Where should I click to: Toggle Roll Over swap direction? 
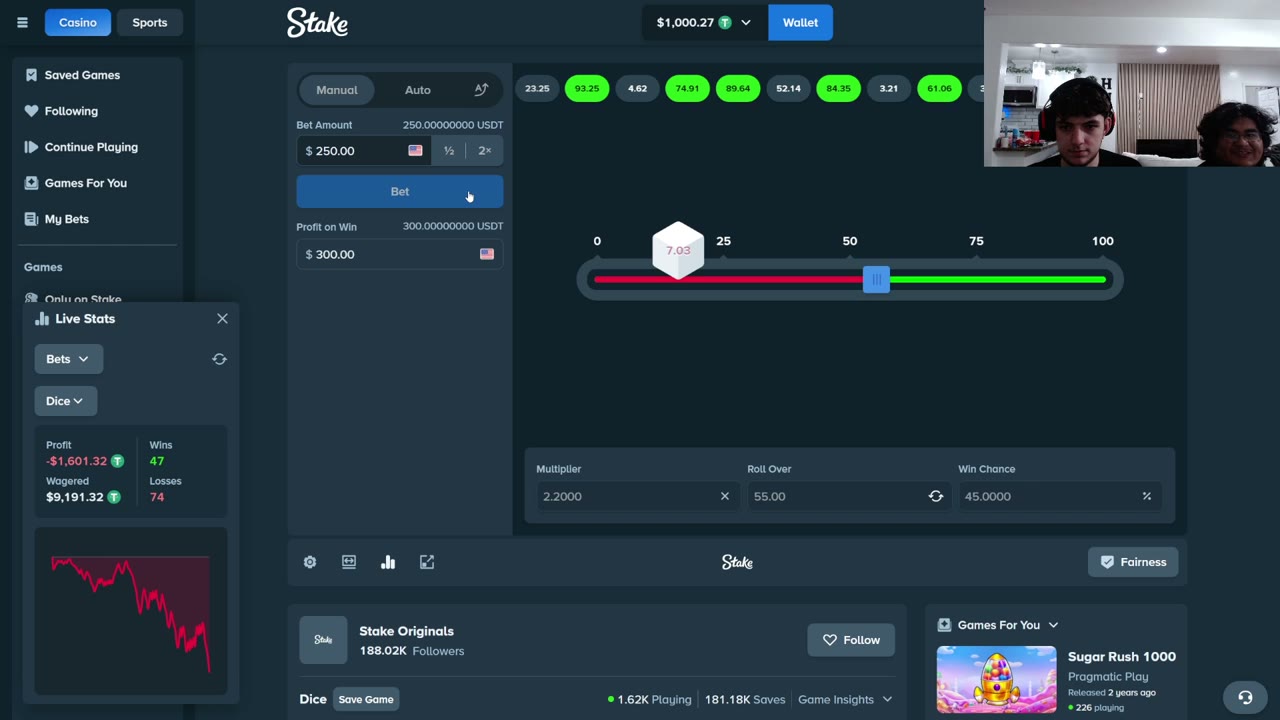point(936,496)
